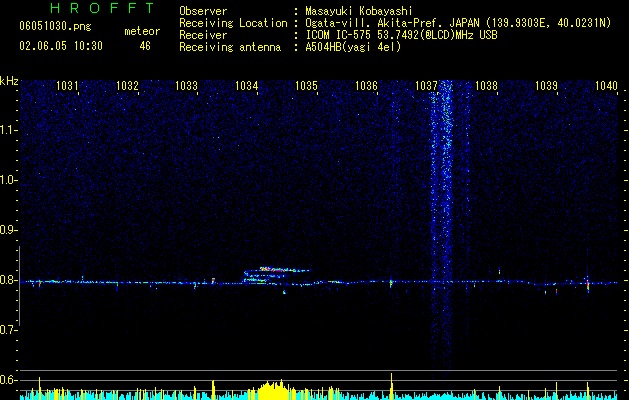The height and width of the screenshot is (400, 629).
Task: Click the A504HB(yagi 4el) antenna text
Action: (353, 47)
